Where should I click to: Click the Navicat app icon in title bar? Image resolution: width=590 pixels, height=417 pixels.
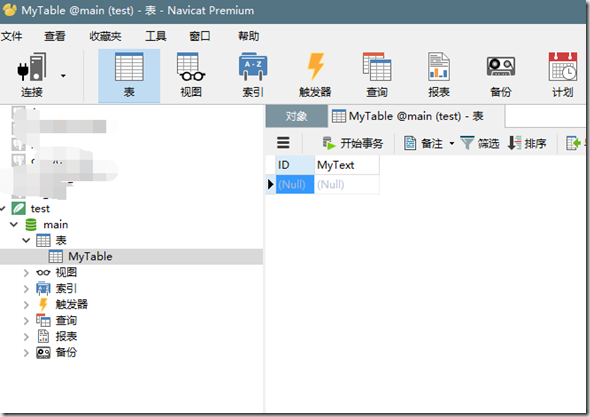(x=9, y=10)
